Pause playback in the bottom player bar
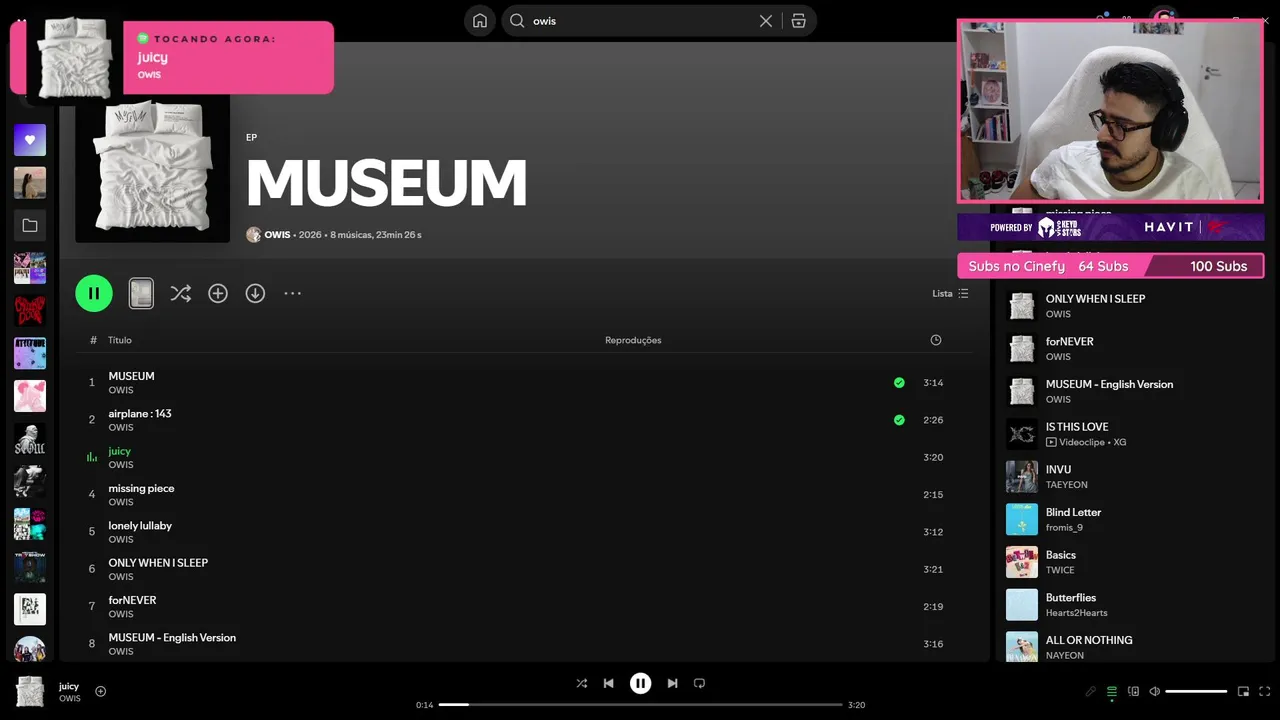The width and height of the screenshot is (1280, 720). coord(640,683)
